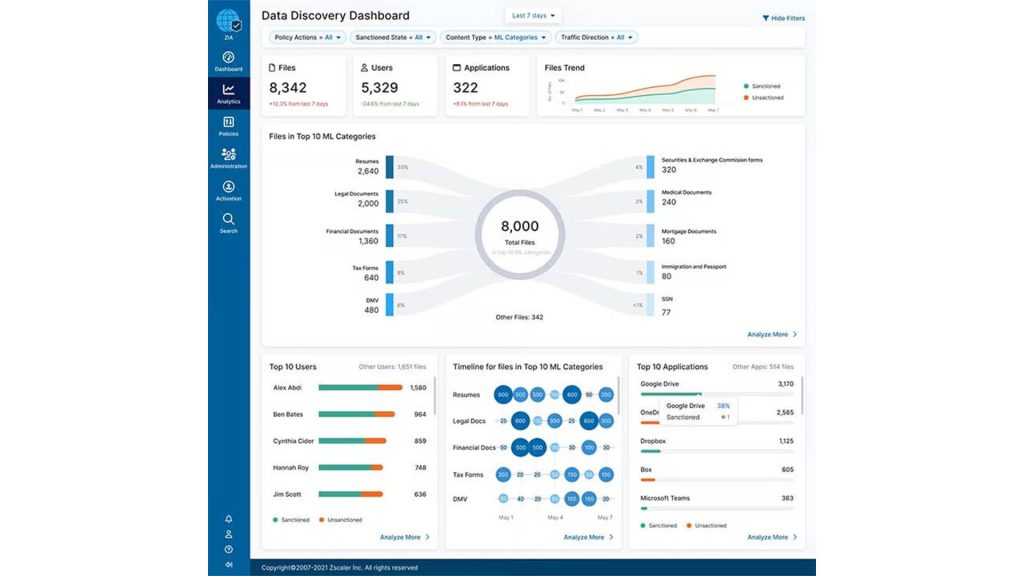The image size is (1024, 576).
Task: Select Microsoft Teams application row
Action: (x=716, y=502)
